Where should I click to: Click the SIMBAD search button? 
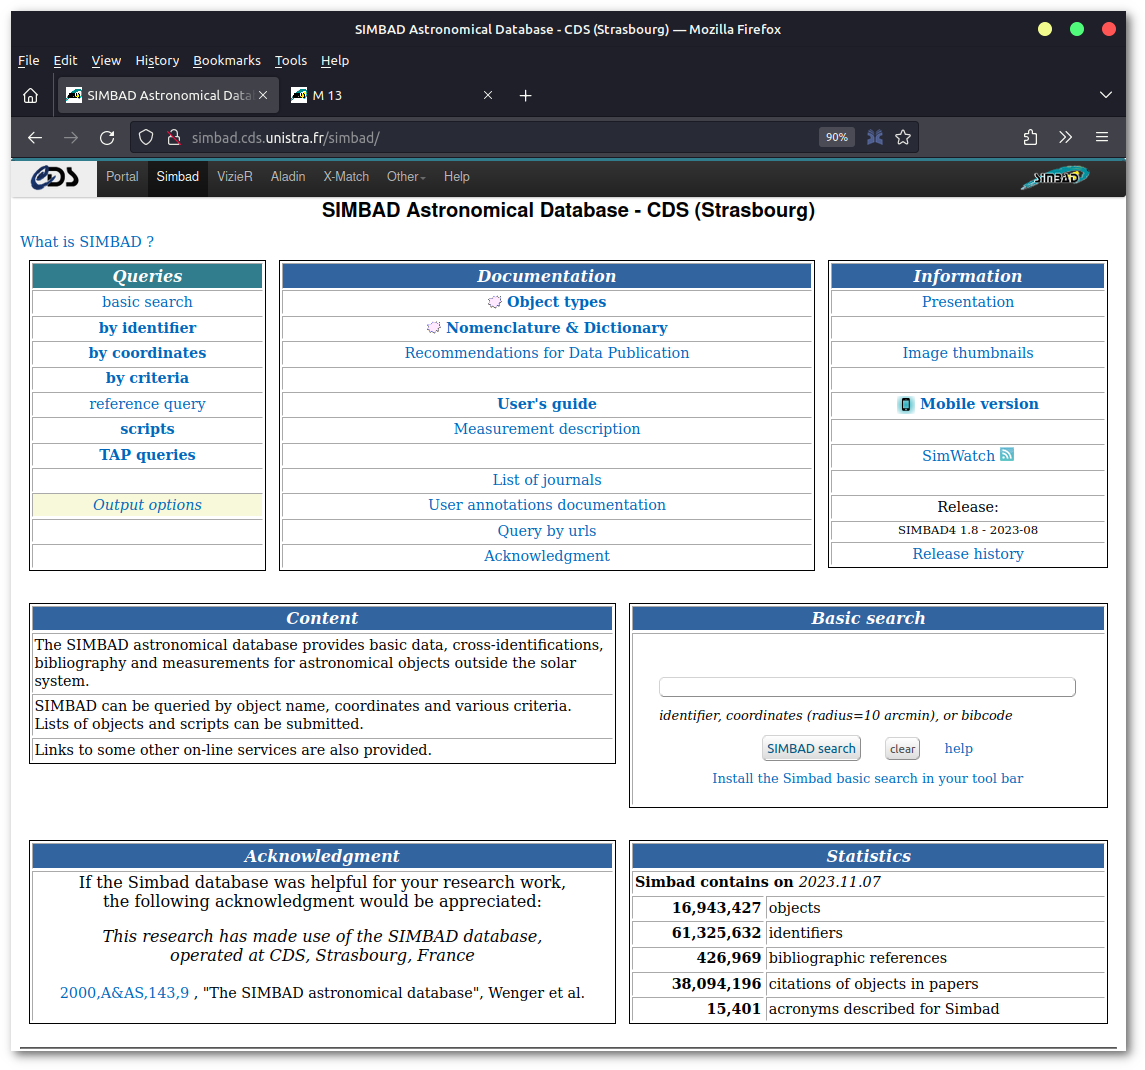point(811,749)
